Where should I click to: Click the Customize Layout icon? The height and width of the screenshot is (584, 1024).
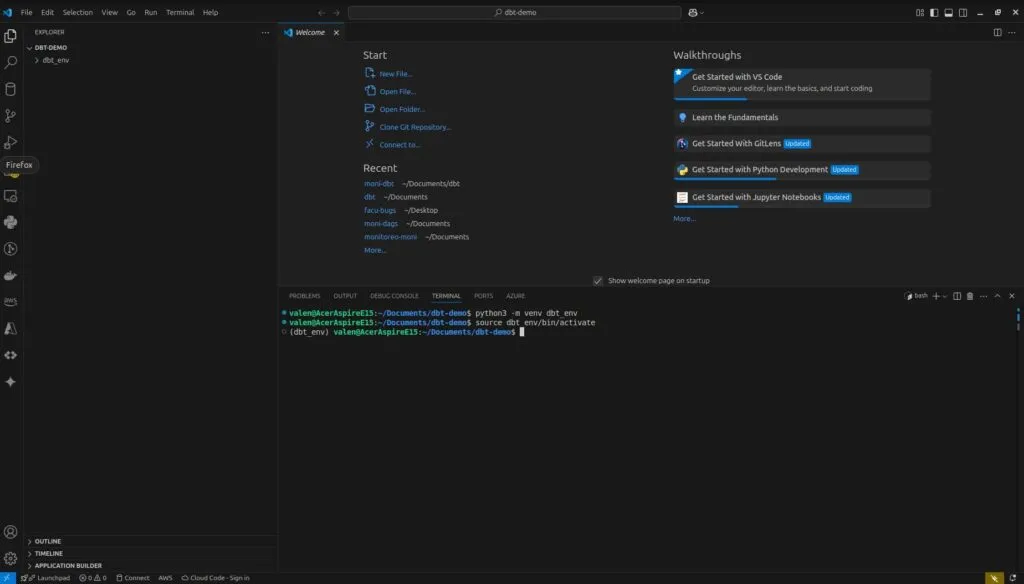coord(920,12)
